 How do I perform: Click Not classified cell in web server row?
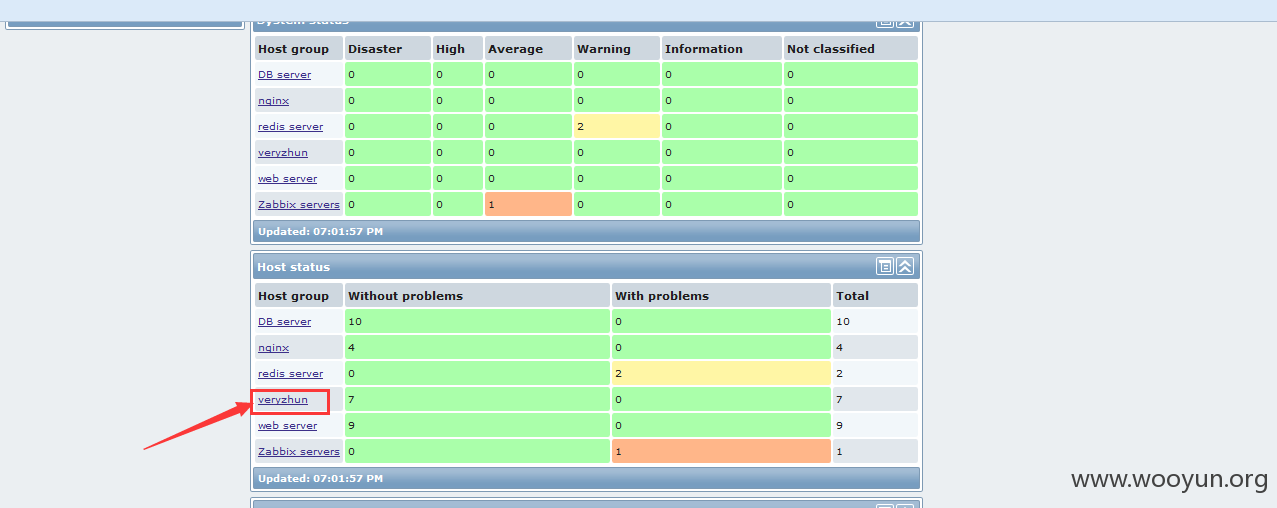click(851, 178)
